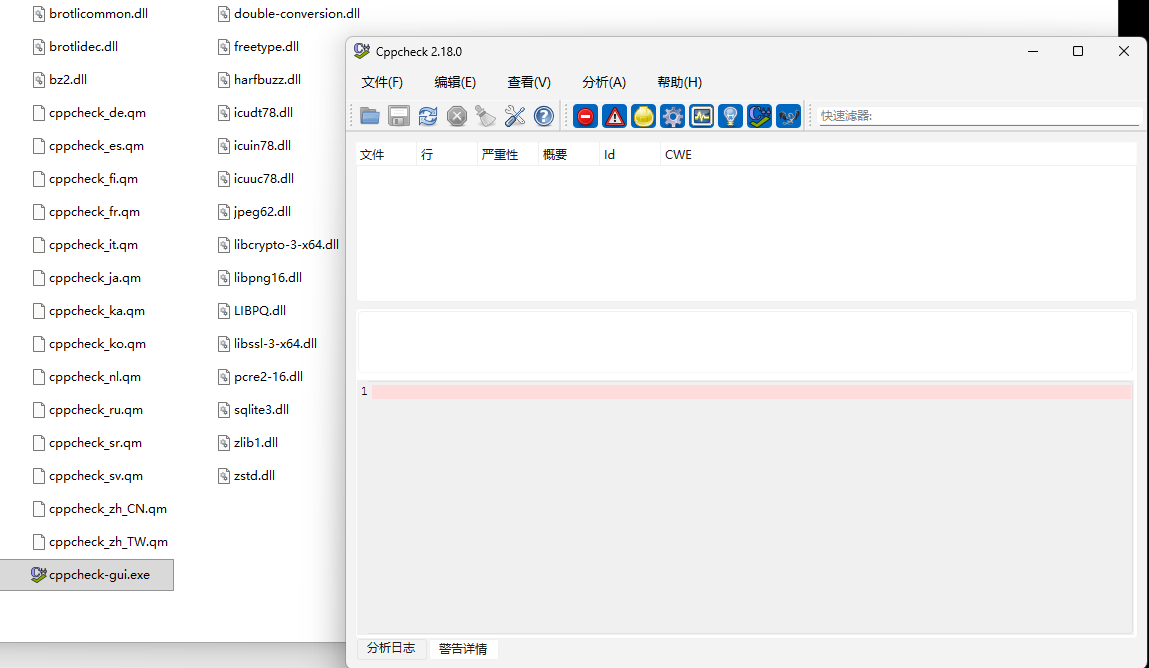
Task: Sort by the 文件 column header
Action: (386, 155)
